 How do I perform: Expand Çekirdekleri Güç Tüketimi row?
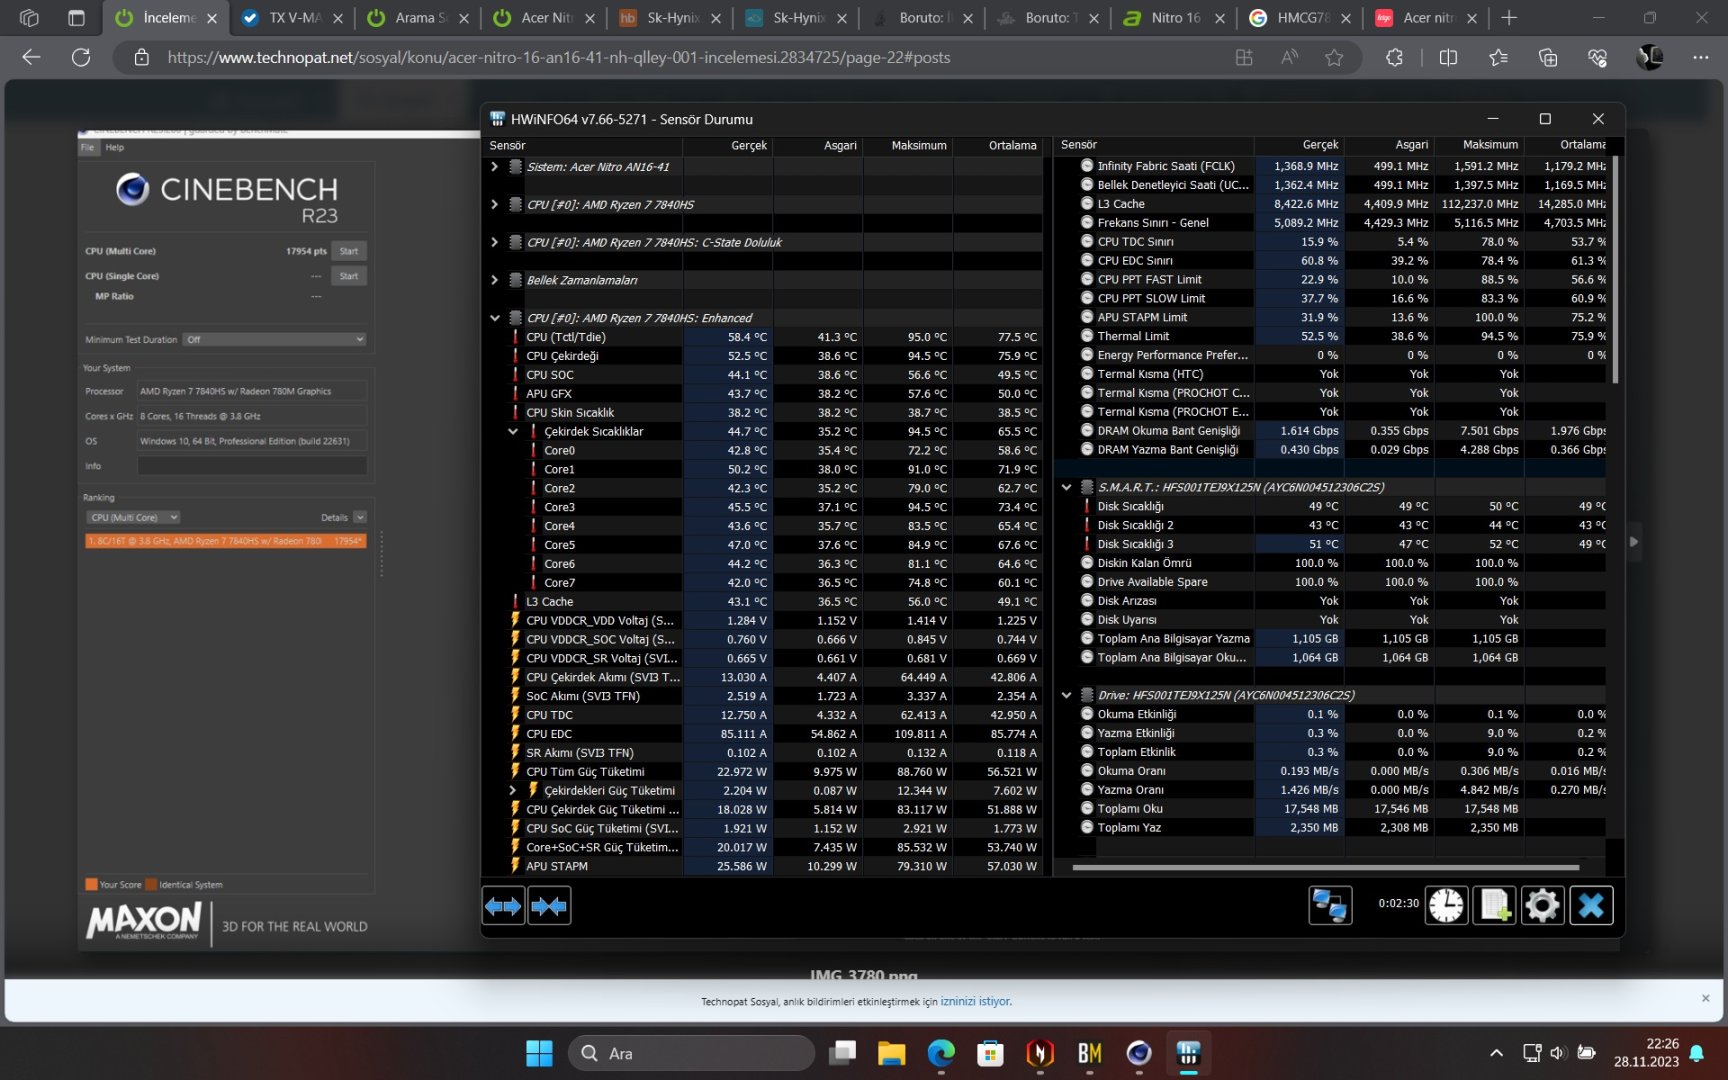click(513, 790)
